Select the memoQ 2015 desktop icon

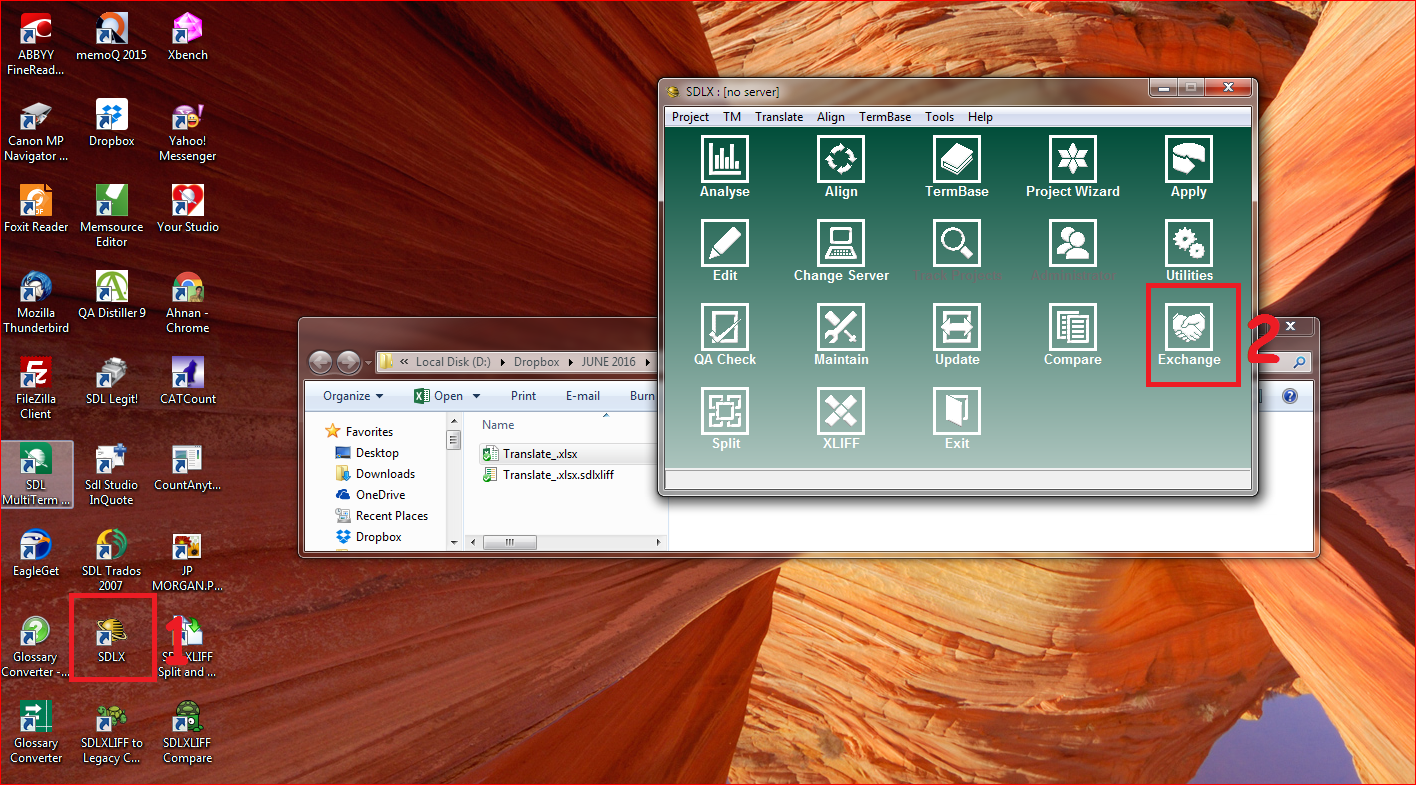click(112, 38)
